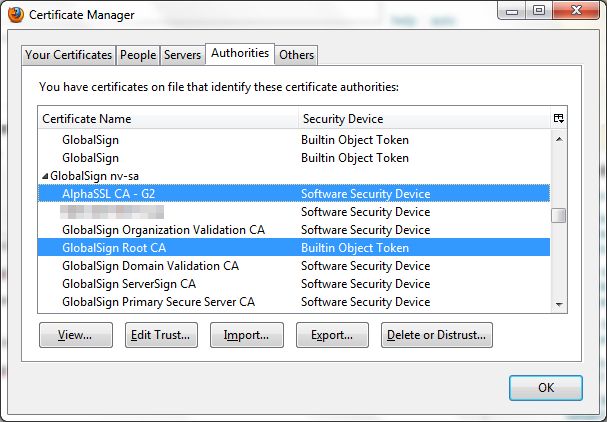The width and height of the screenshot is (607, 422).
Task: Select GlobalSign Organization Validation CA row
Action: point(294,230)
